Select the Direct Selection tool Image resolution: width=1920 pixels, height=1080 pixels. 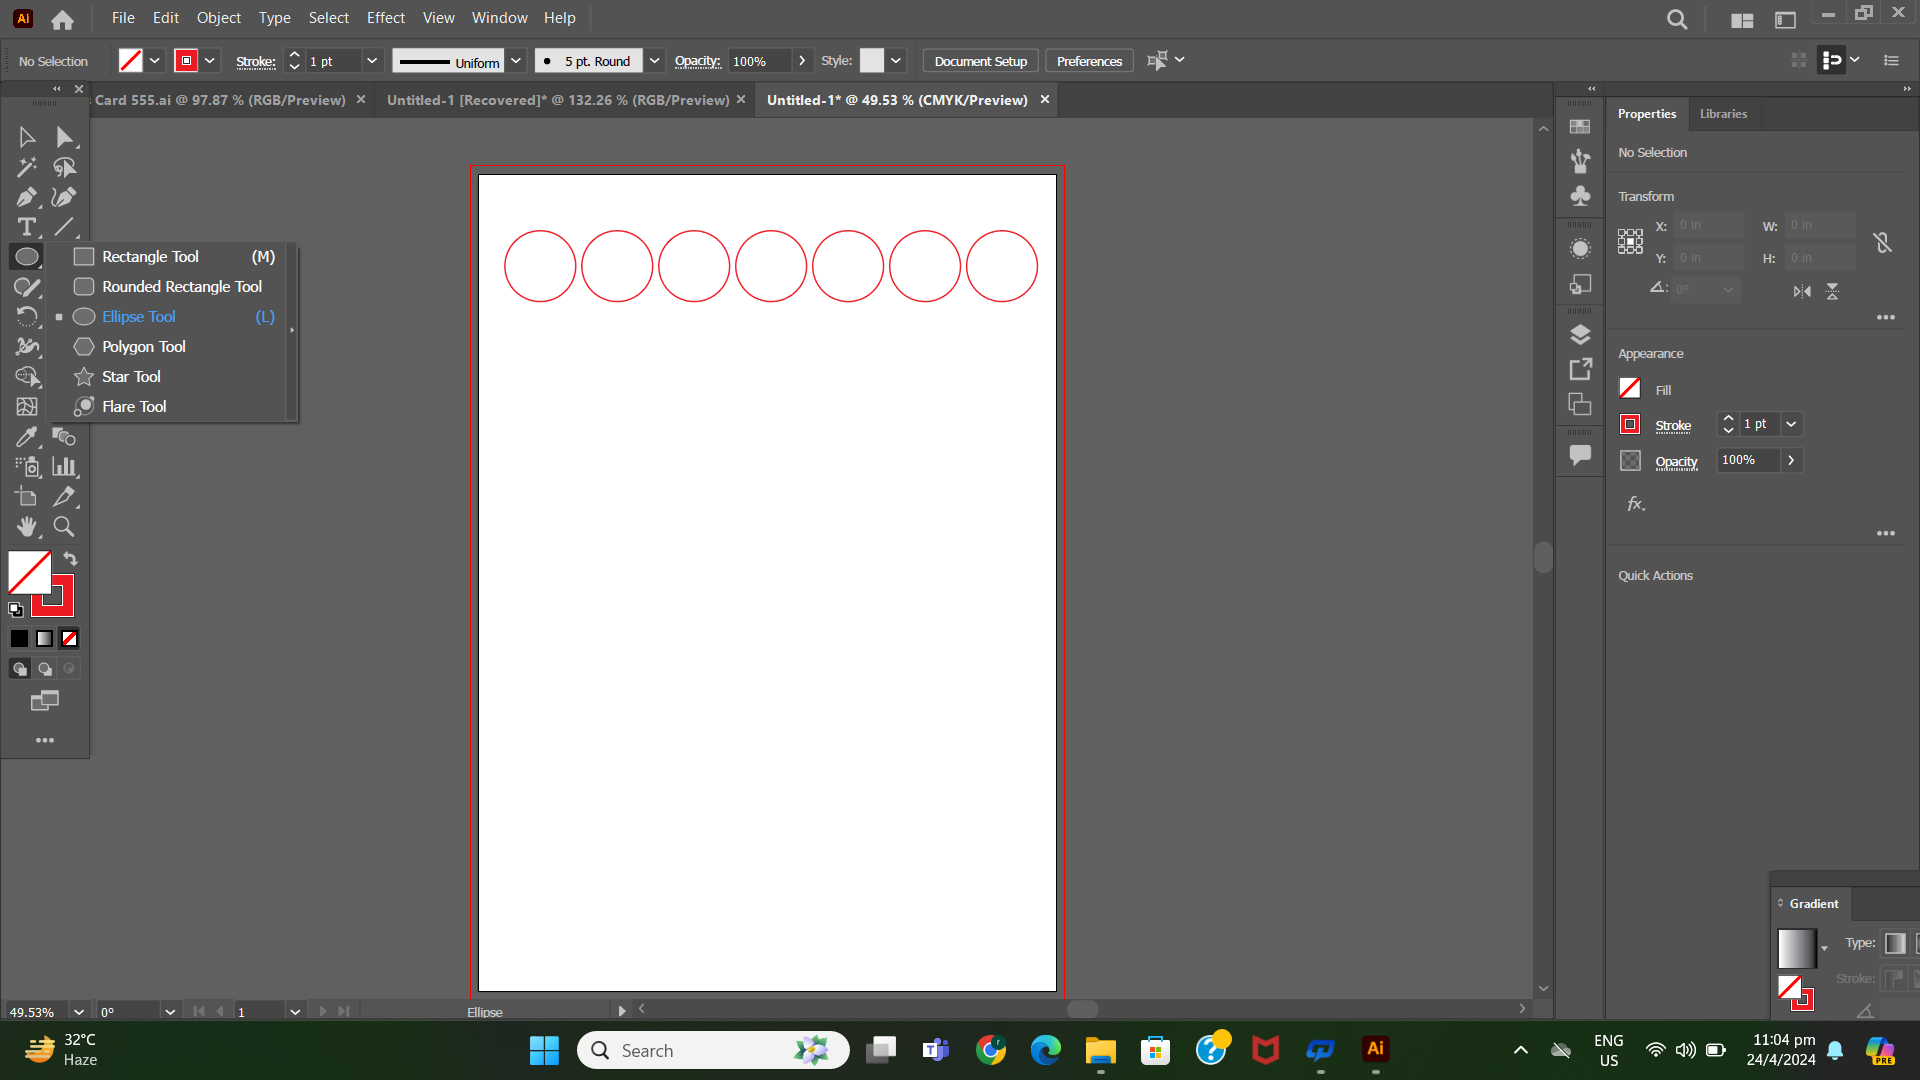[x=65, y=137]
